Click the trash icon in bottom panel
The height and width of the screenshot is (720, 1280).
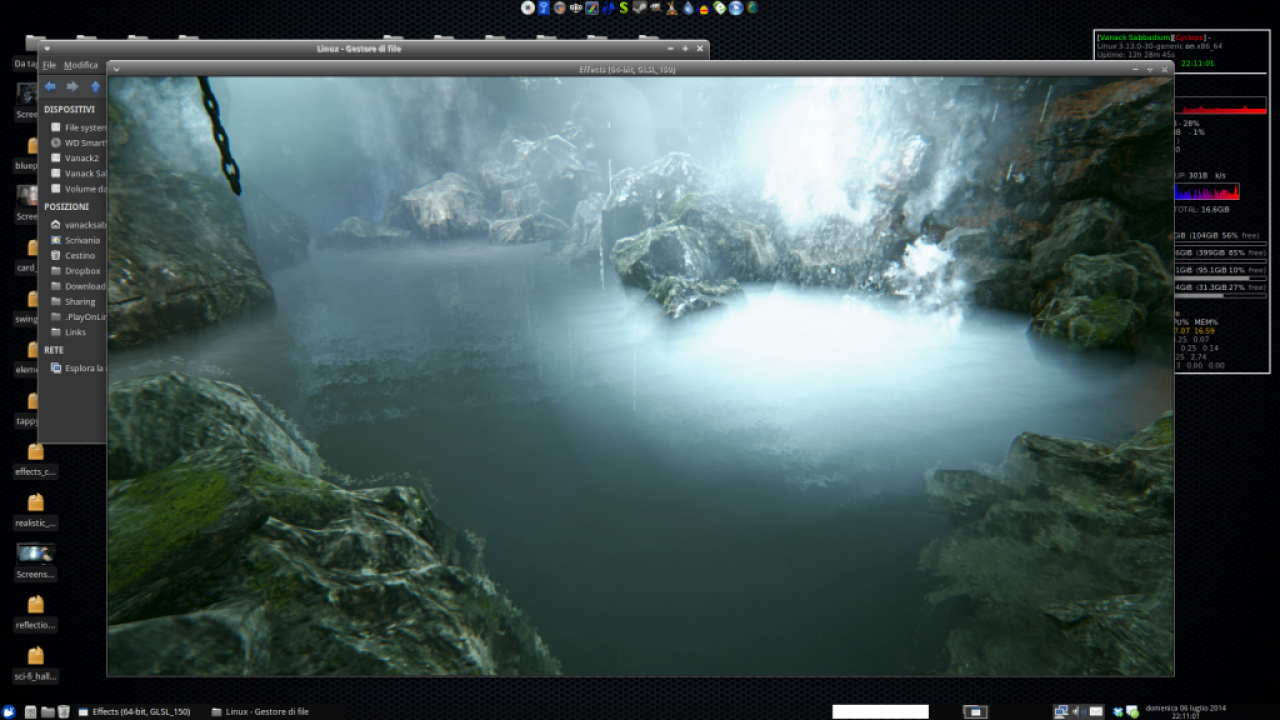point(63,712)
